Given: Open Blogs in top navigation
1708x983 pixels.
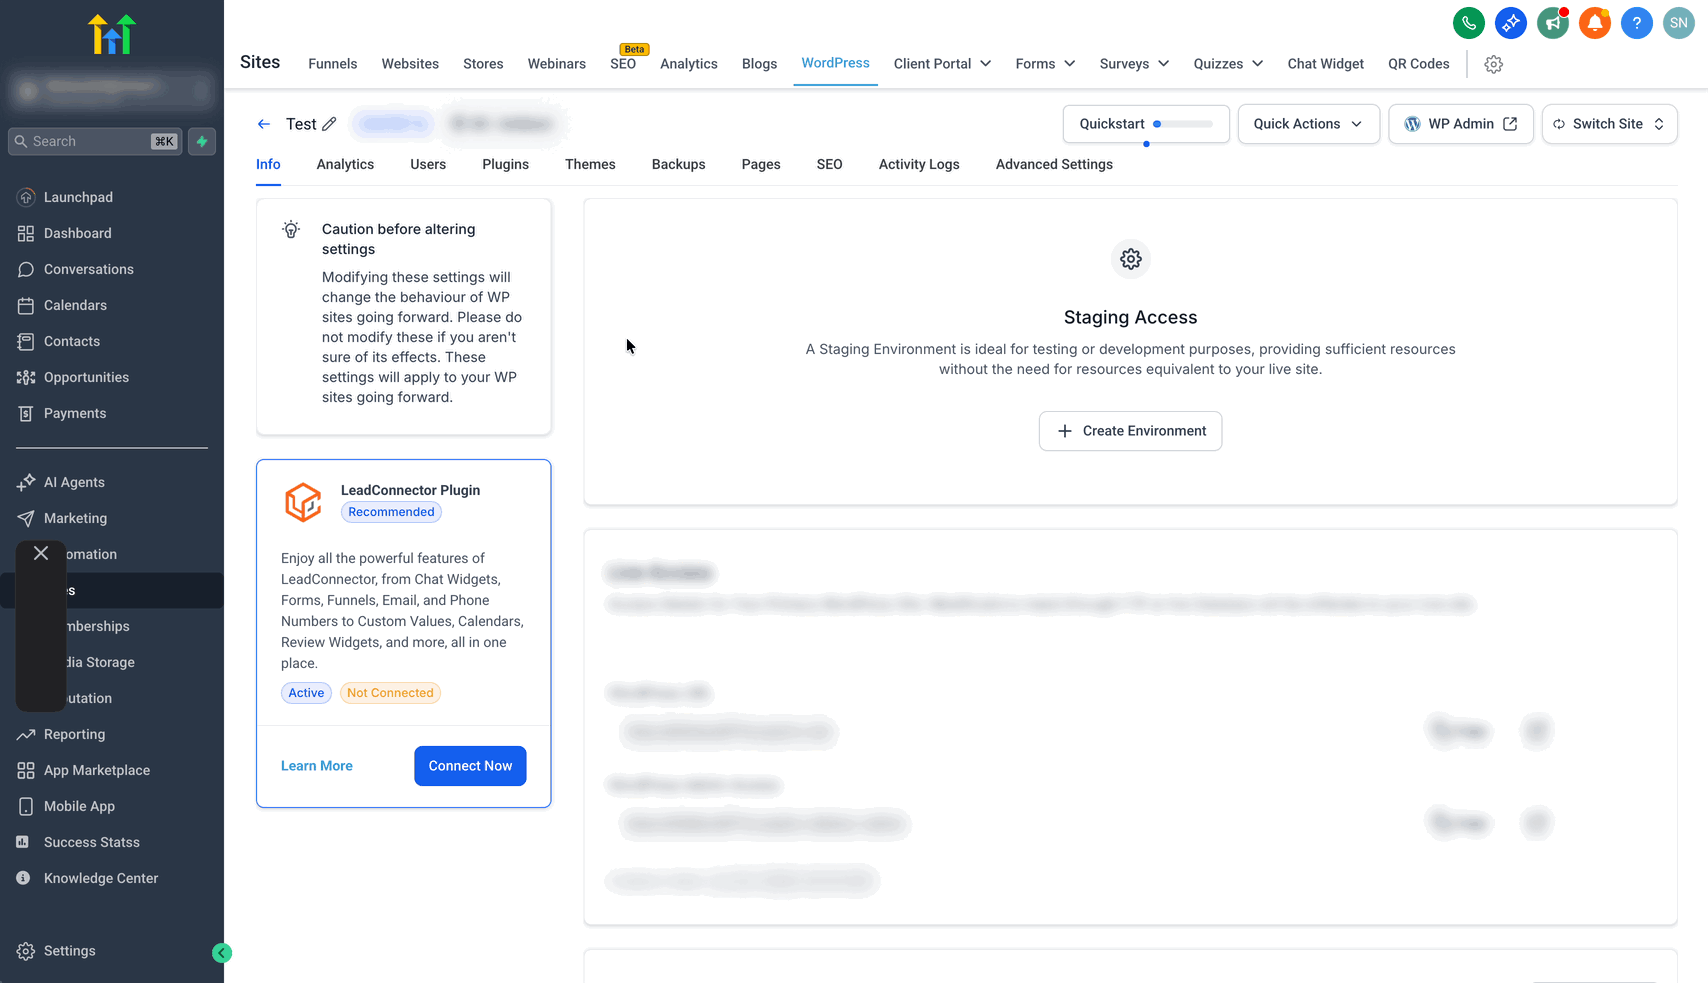Looking at the screenshot, I should 759,64.
